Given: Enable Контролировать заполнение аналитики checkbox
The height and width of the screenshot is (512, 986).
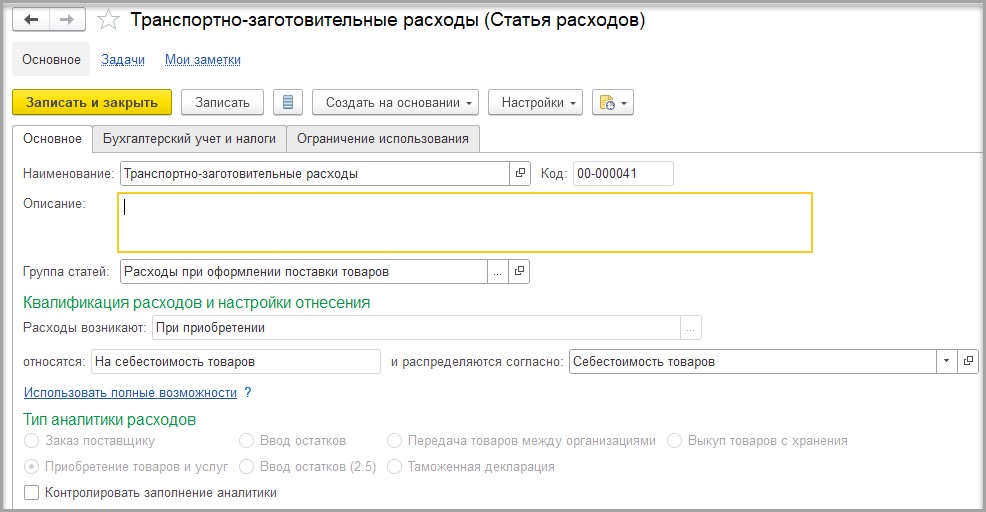Looking at the screenshot, I should pyautogui.click(x=31, y=493).
